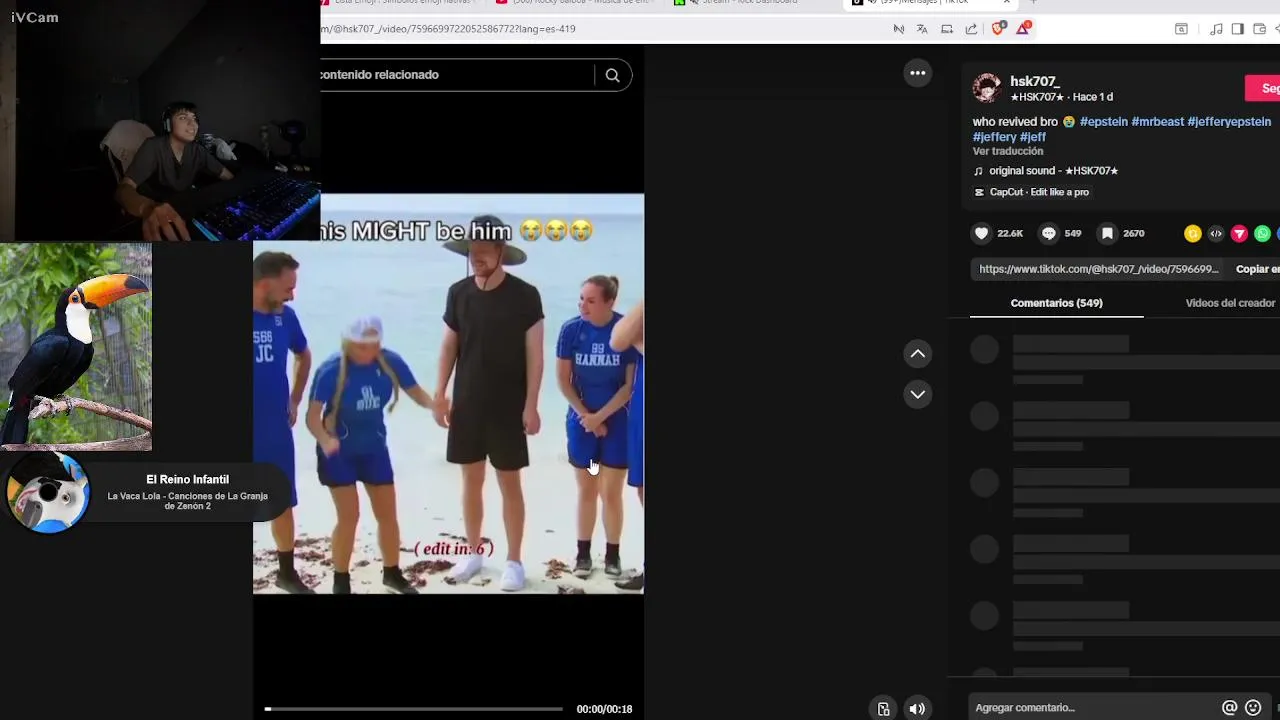Viewport: 1280px width, 720px height.
Task: Click the 22.6K likes count
Action: point(1010,233)
